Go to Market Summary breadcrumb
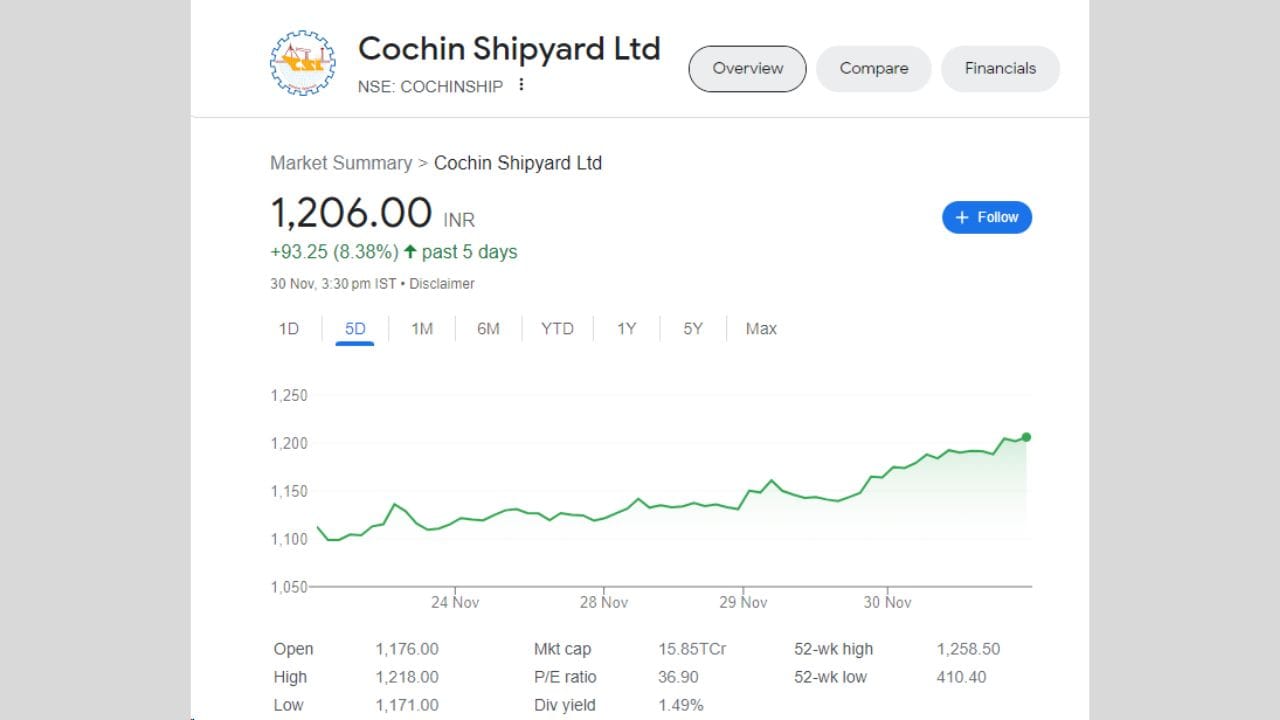 tap(341, 163)
